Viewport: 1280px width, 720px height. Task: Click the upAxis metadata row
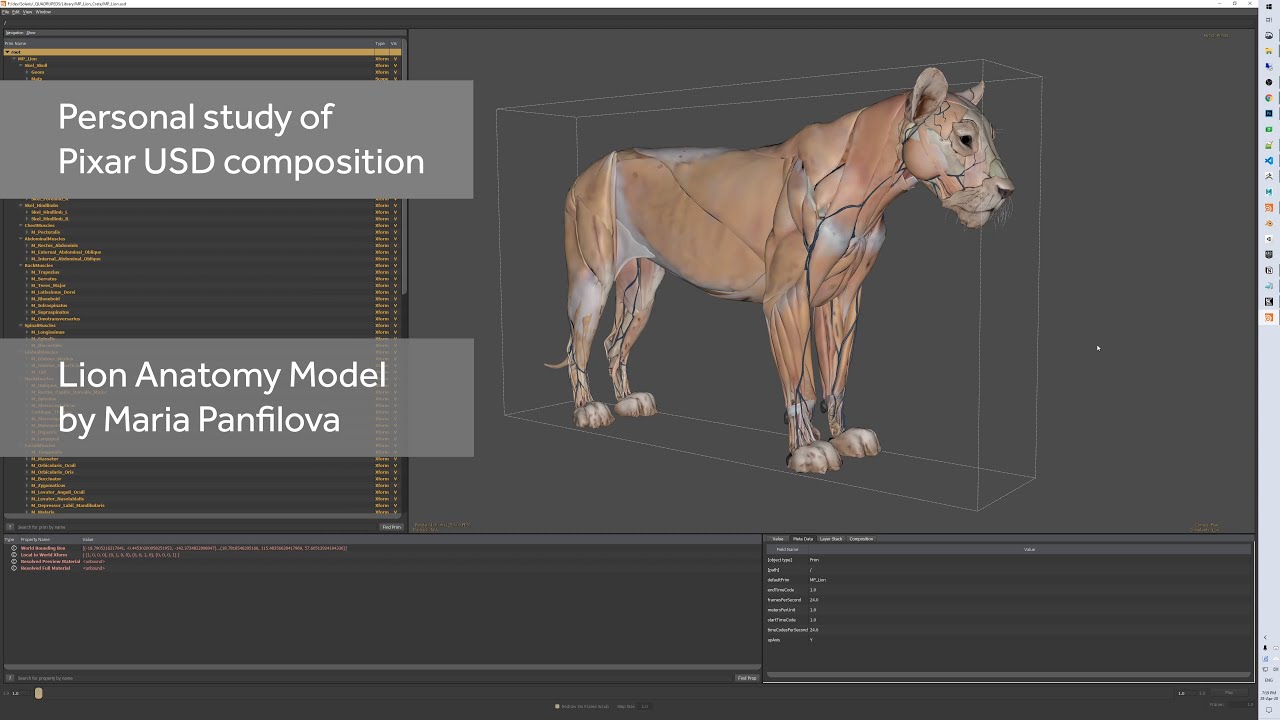tap(1009, 640)
